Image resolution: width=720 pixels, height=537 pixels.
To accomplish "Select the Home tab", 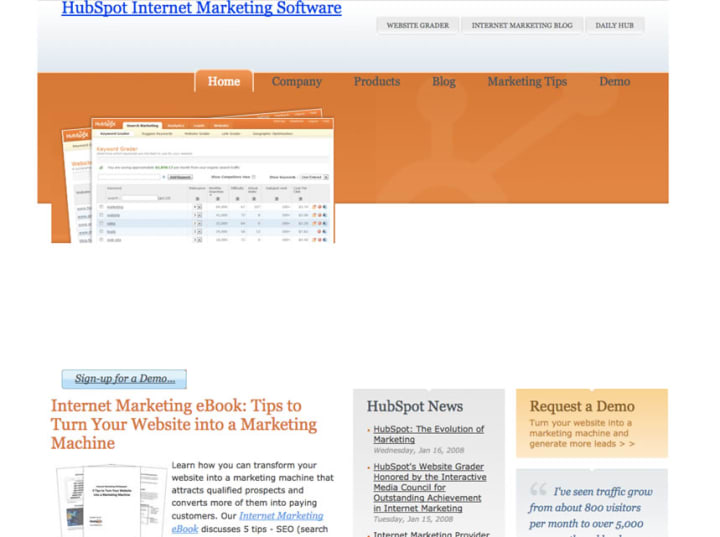I will click(224, 81).
